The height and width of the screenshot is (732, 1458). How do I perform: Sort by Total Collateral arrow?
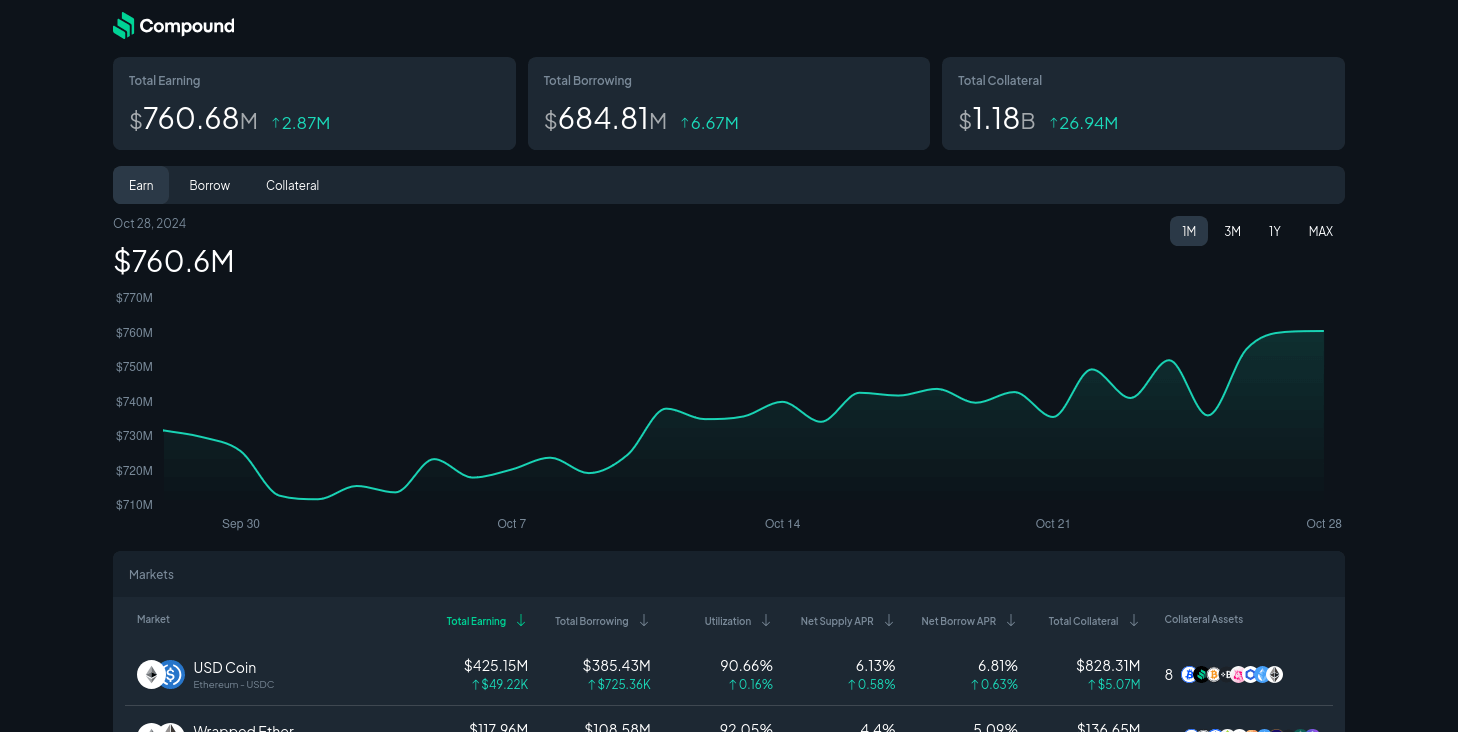[x=1134, y=621]
